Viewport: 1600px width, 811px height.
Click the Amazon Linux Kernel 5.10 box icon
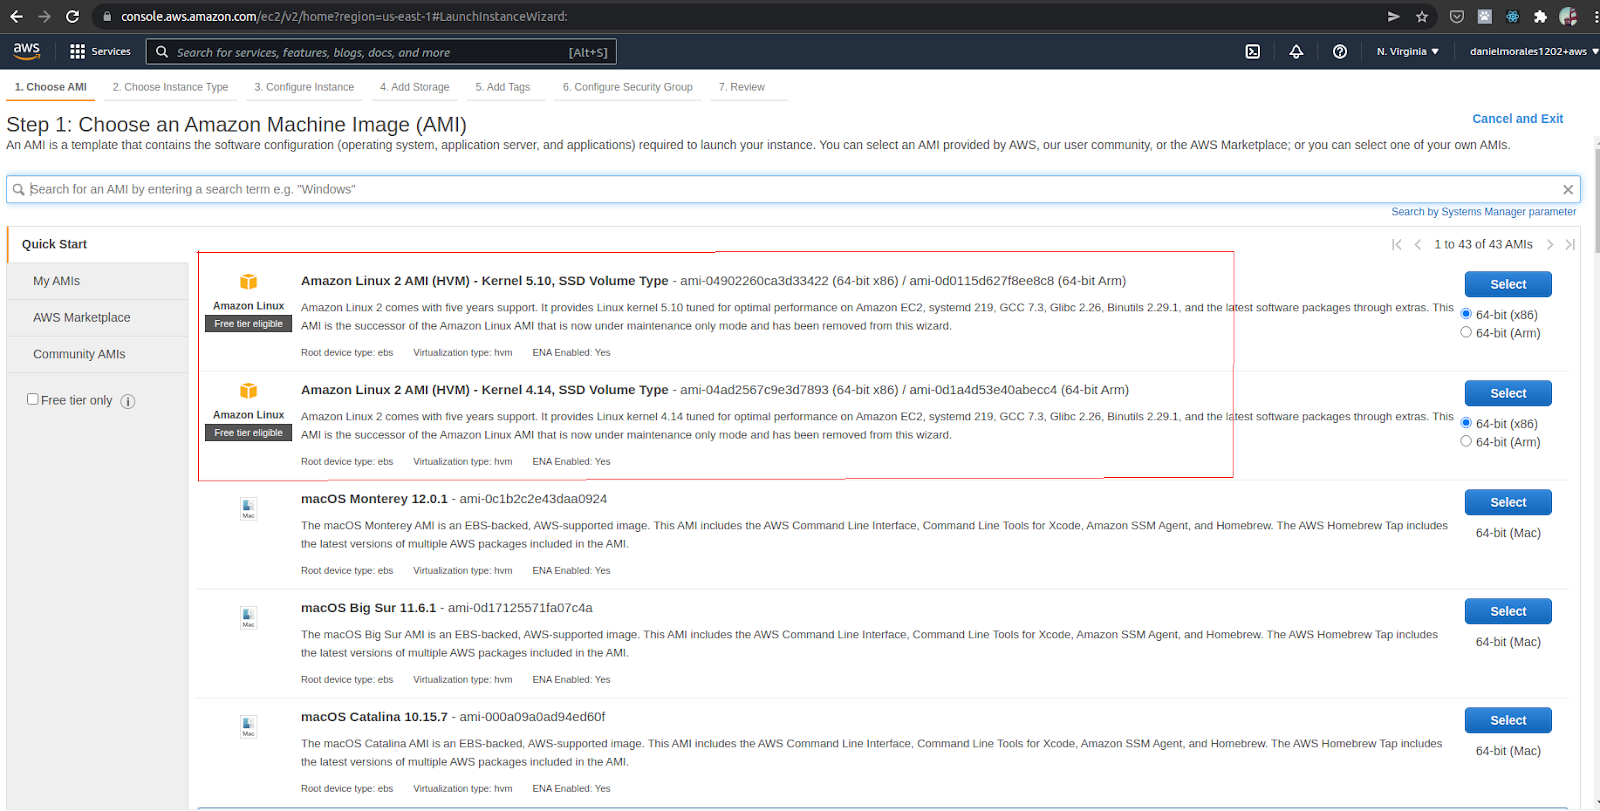click(x=248, y=282)
